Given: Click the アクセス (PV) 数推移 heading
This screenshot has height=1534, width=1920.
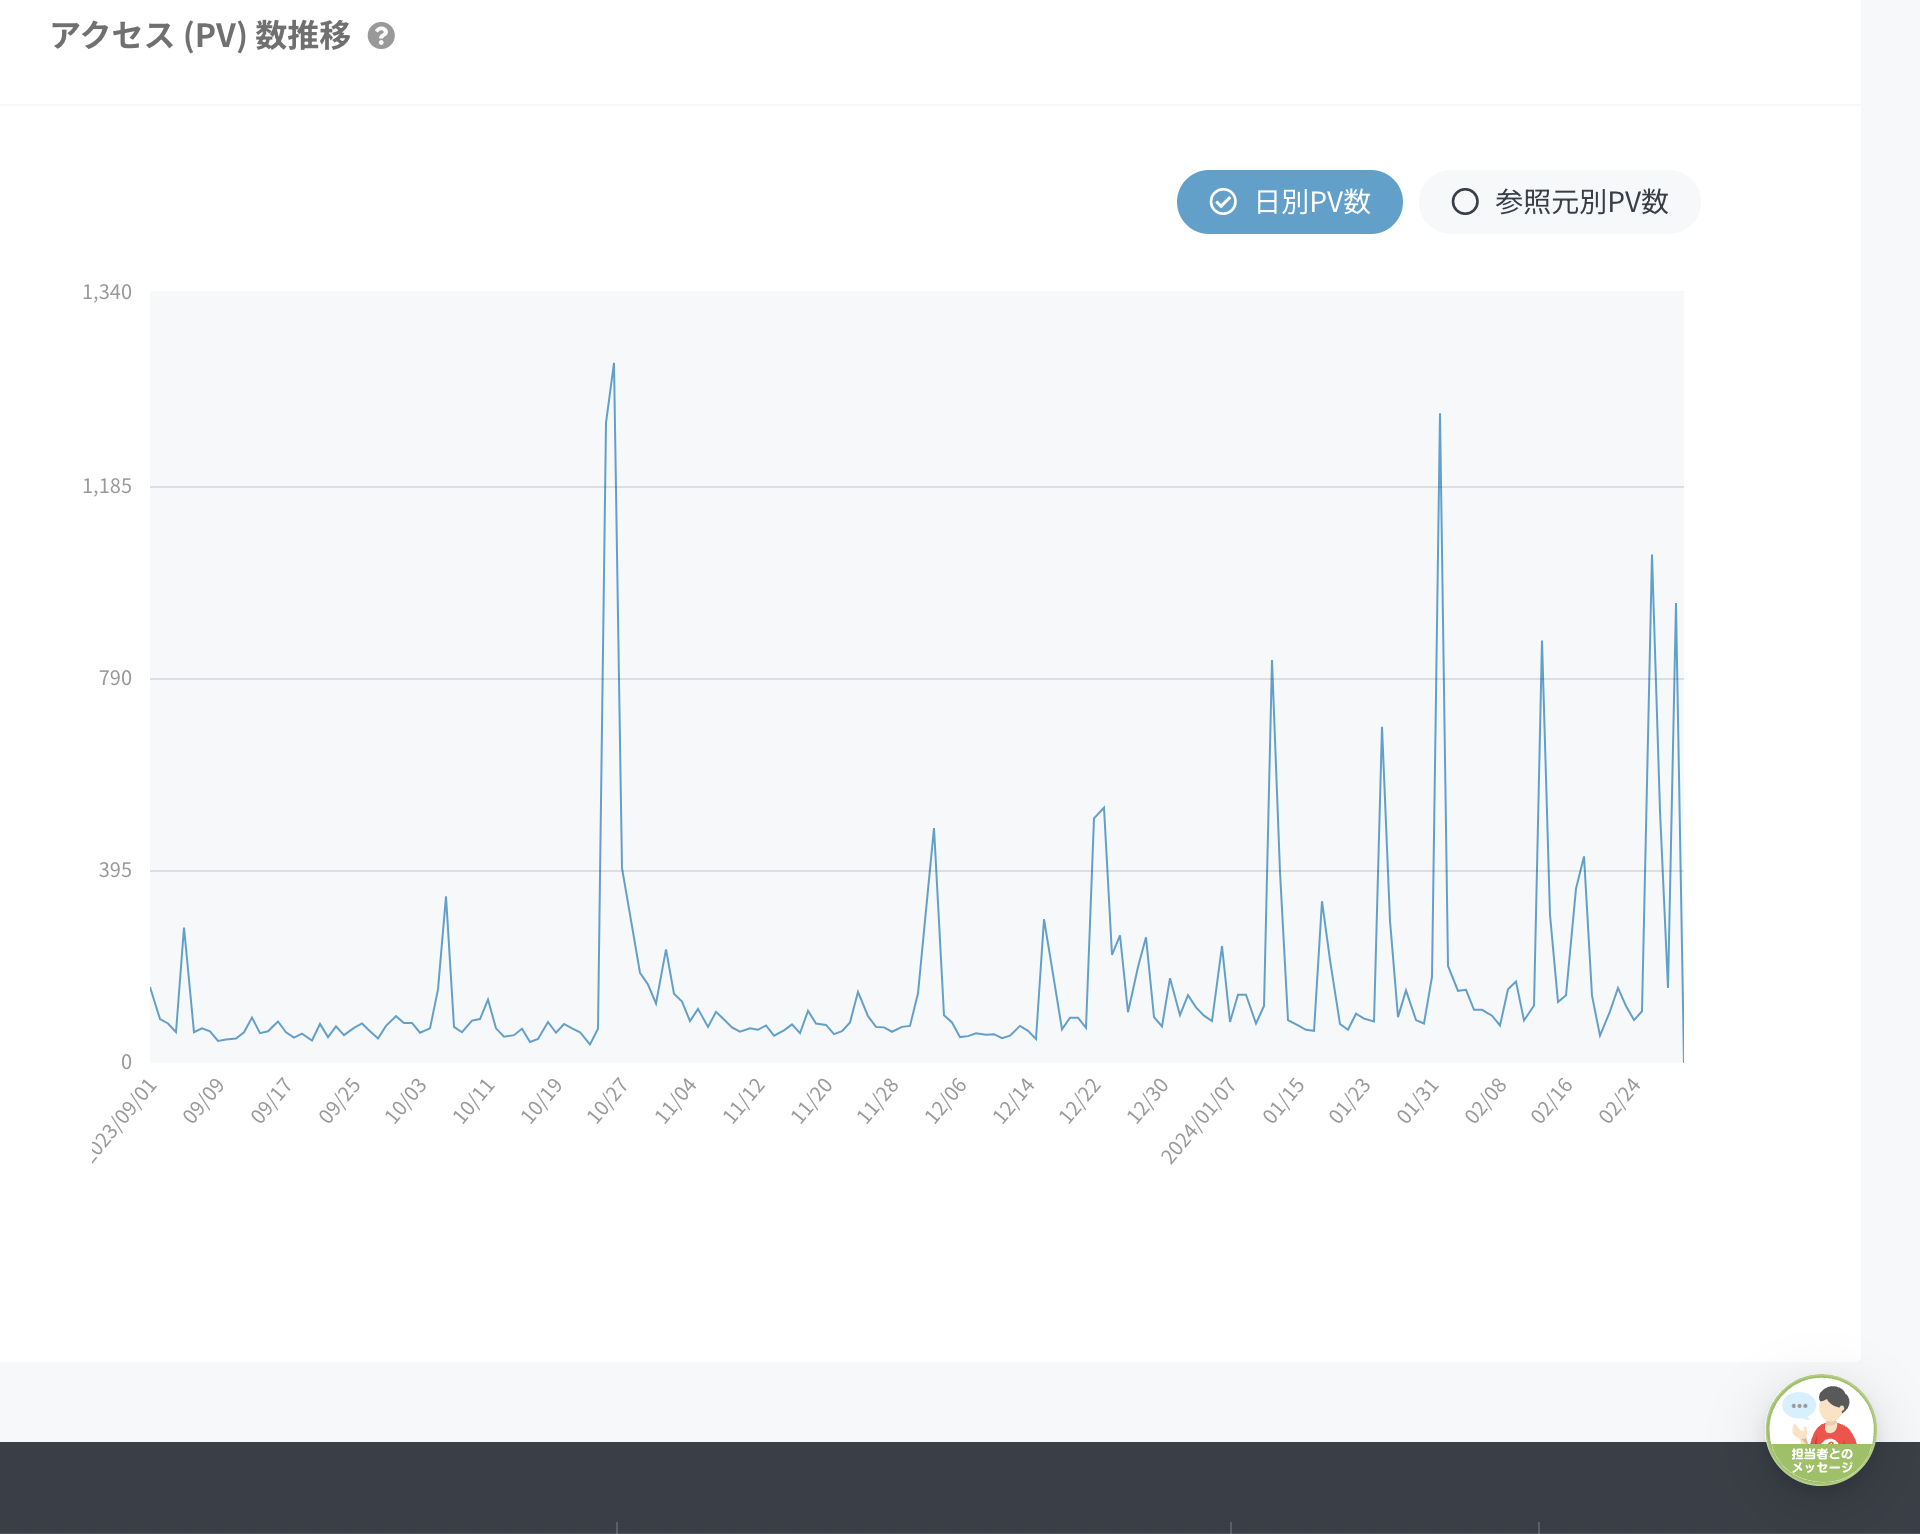Looking at the screenshot, I should click(200, 36).
